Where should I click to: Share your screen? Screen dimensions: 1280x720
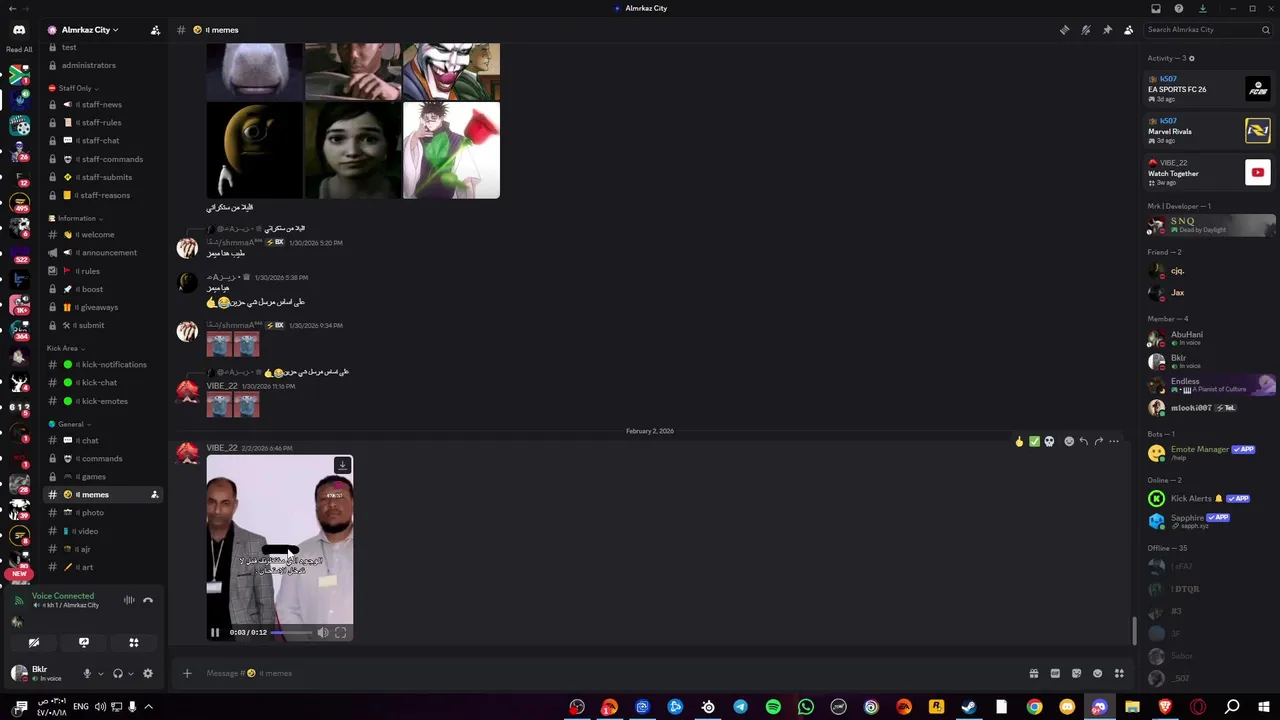(x=84, y=643)
